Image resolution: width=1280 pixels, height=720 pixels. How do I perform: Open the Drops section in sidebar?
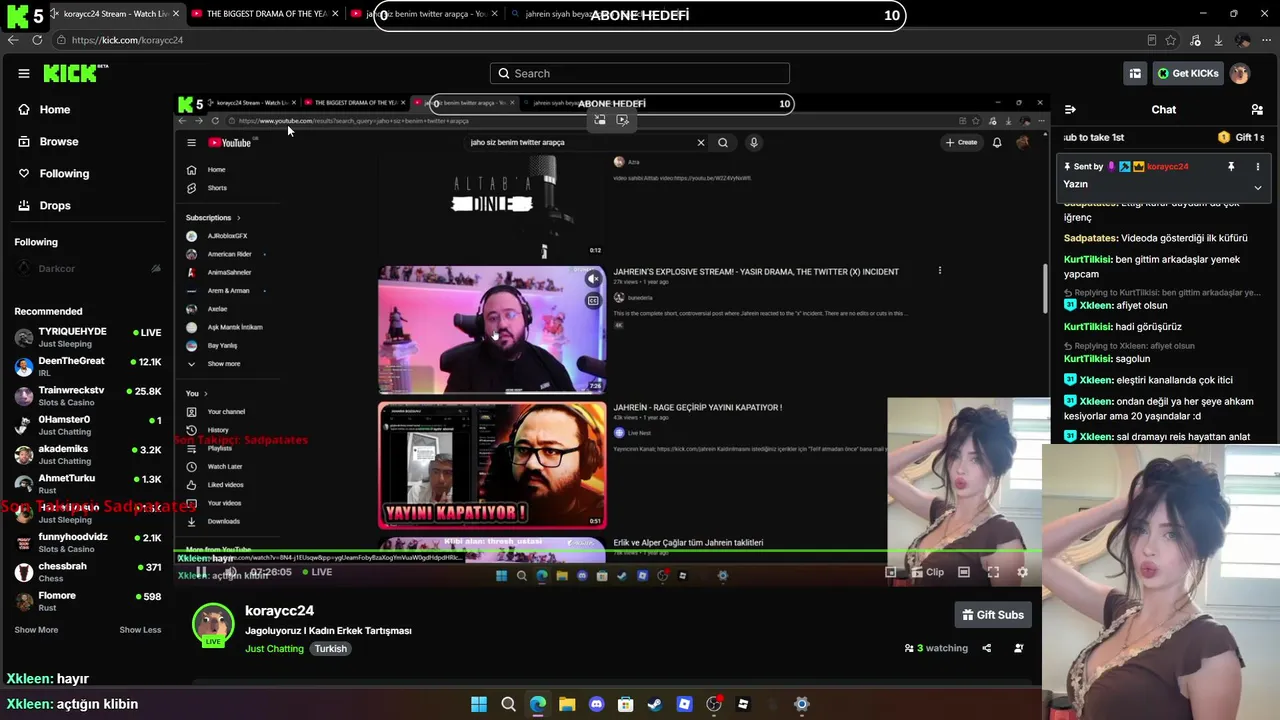pyautogui.click(x=55, y=205)
